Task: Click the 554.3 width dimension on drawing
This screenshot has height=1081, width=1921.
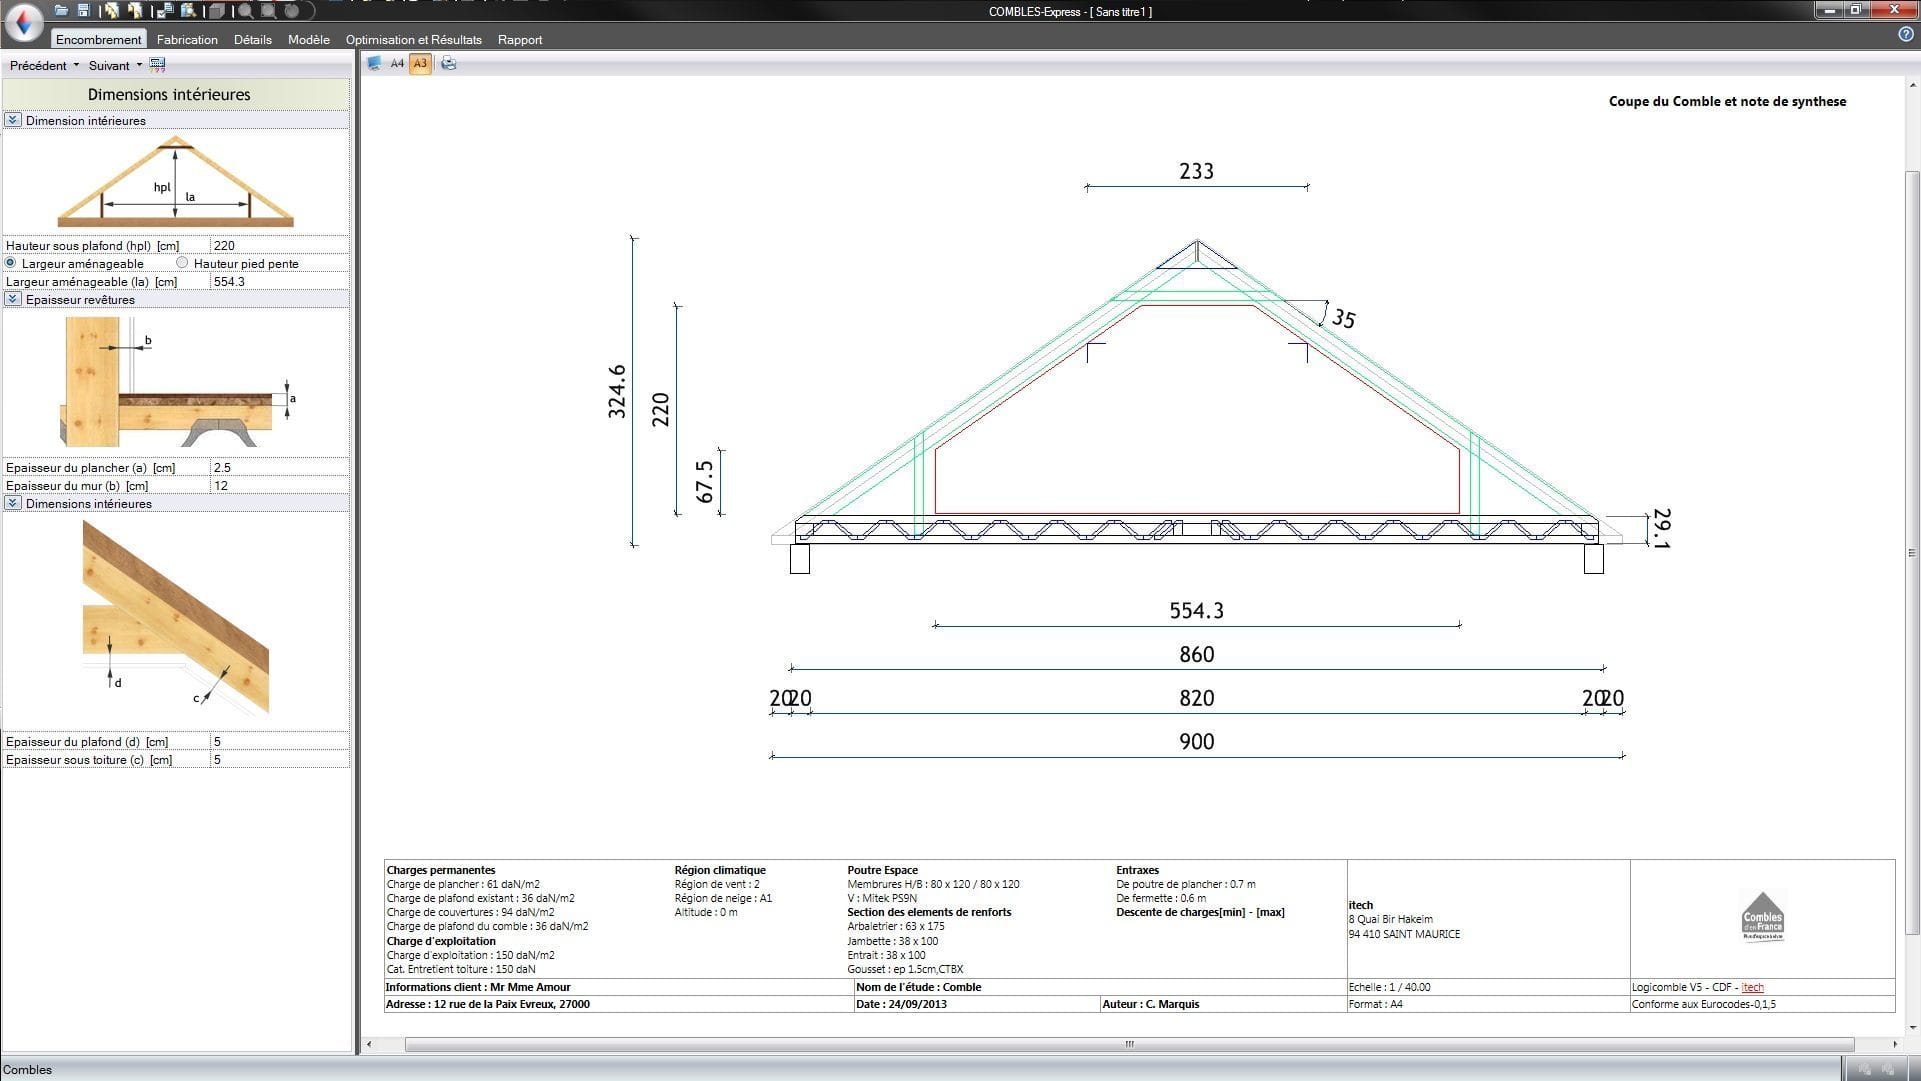Action: click(x=1196, y=610)
